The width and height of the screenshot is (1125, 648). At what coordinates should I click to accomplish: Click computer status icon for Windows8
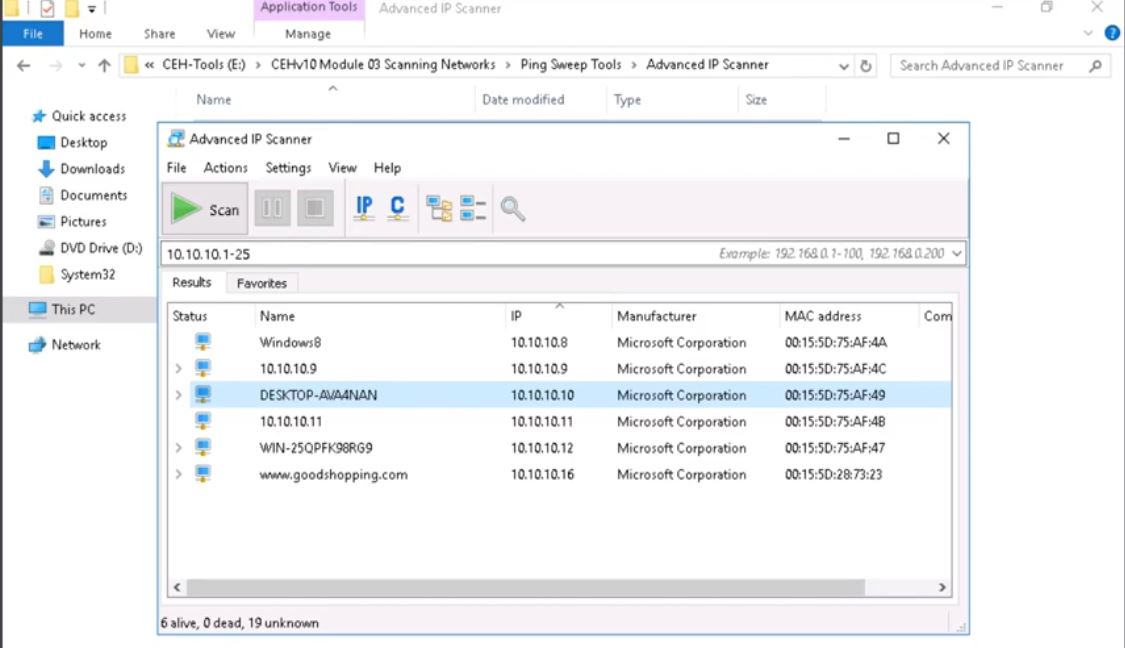(x=203, y=342)
